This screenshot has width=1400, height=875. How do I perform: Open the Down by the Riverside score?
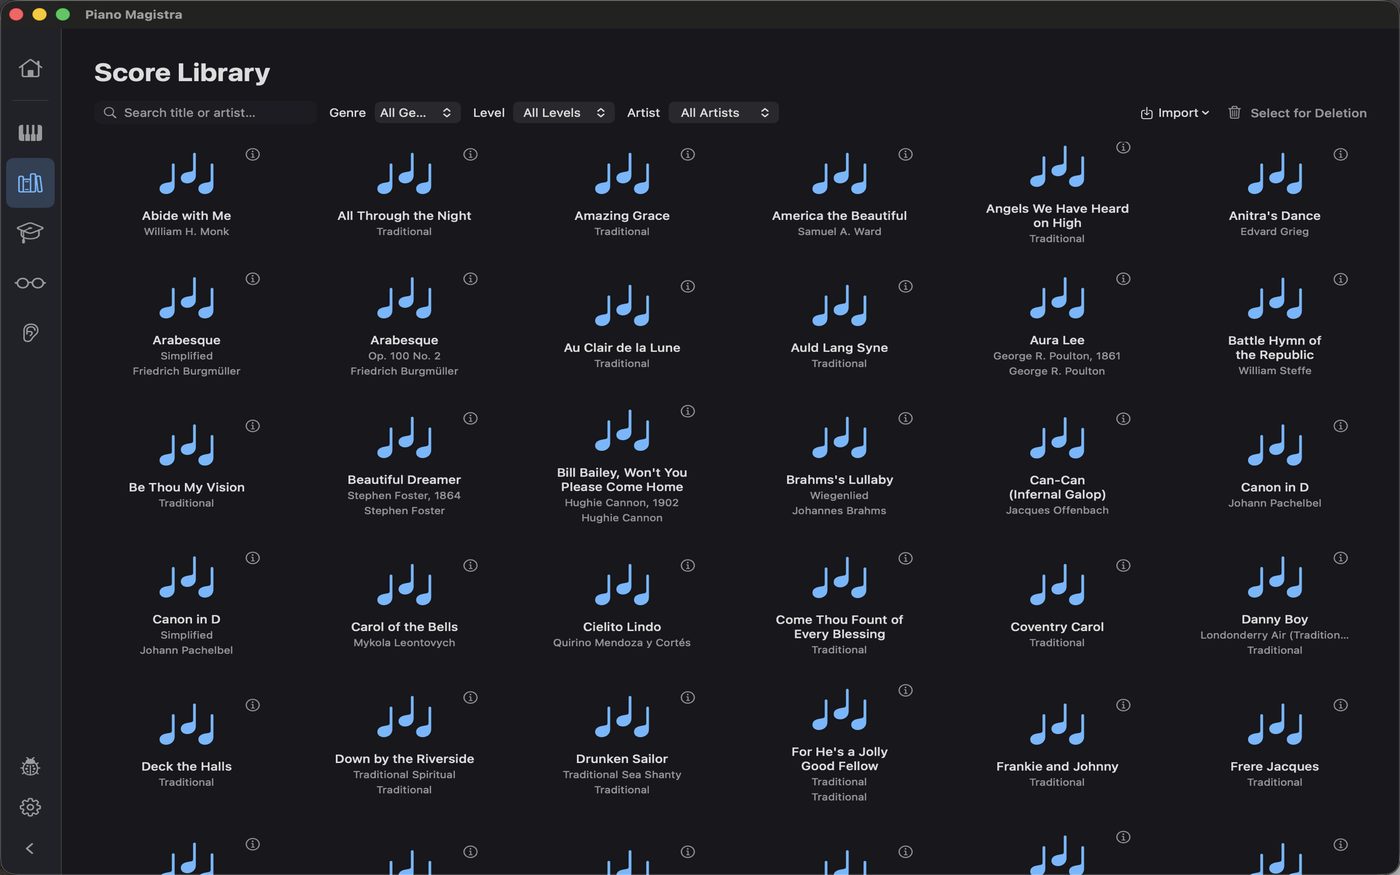coord(404,717)
